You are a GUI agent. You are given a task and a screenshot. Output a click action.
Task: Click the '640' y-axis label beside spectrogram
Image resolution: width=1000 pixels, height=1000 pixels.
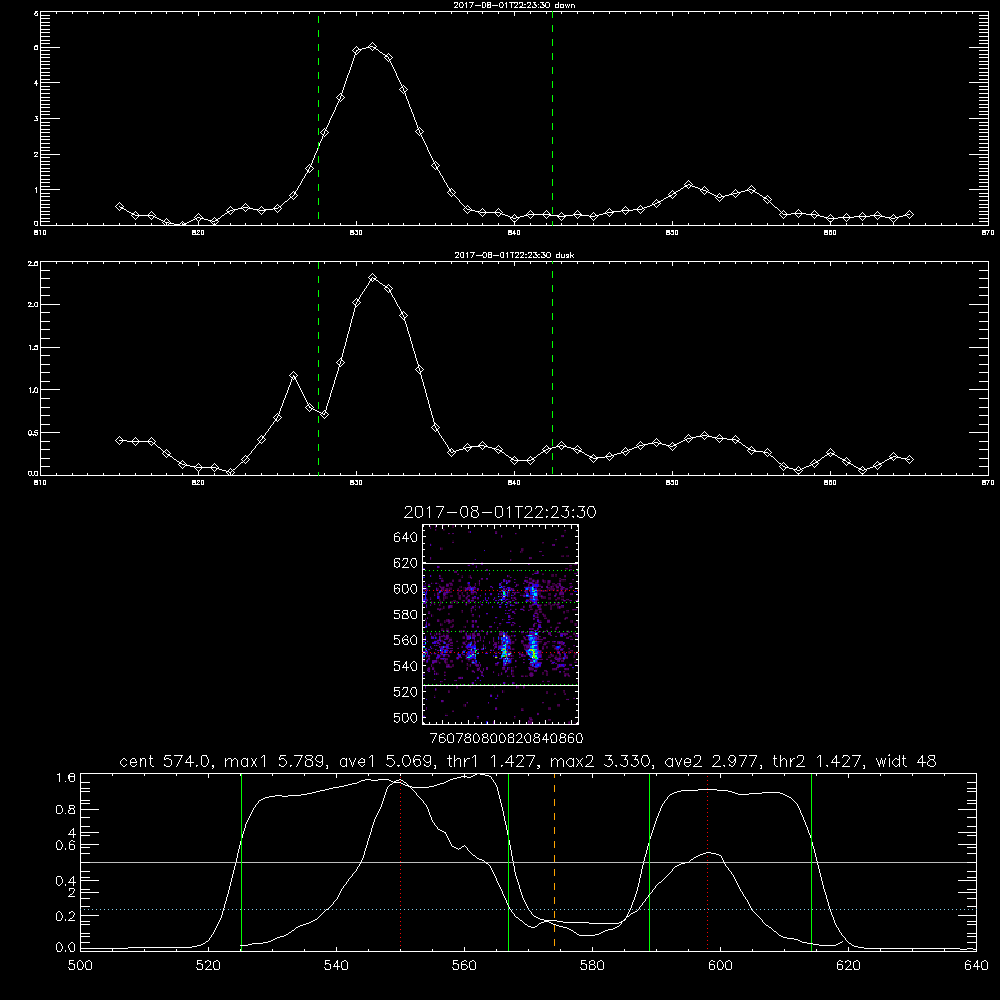point(405,538)
